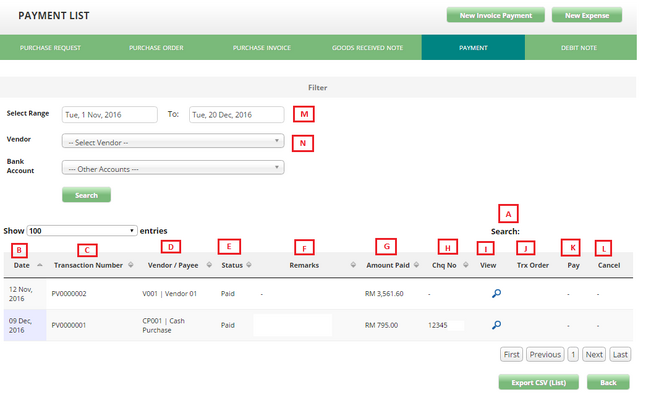651x395 pixels.
Task: Click the Back button
Action: click(x=608, y=382)
